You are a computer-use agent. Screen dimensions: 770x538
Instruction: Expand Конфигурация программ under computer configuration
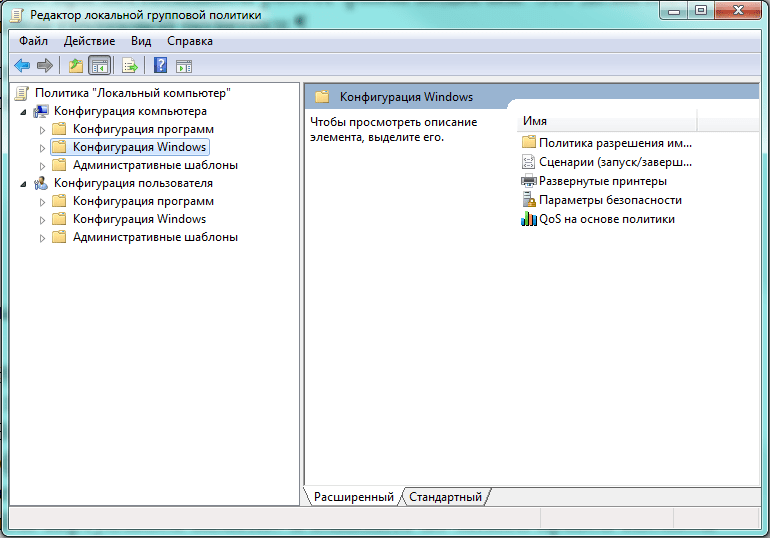[42, 130]
